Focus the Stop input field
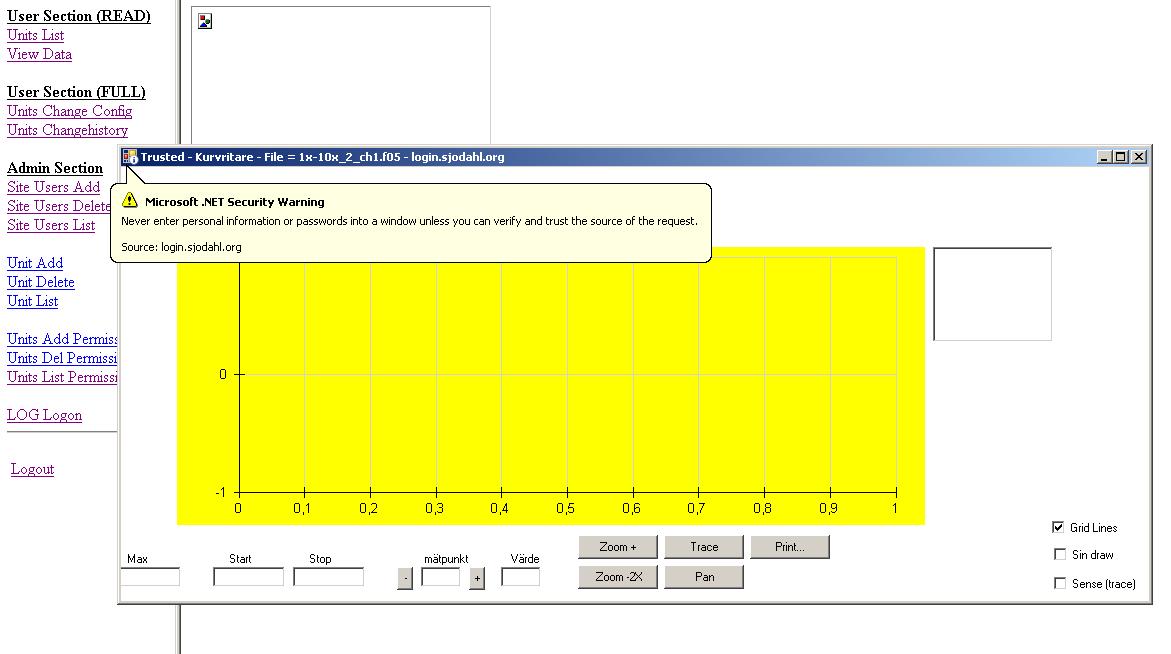Screen dimensions: 1171x654 point(329,576)
